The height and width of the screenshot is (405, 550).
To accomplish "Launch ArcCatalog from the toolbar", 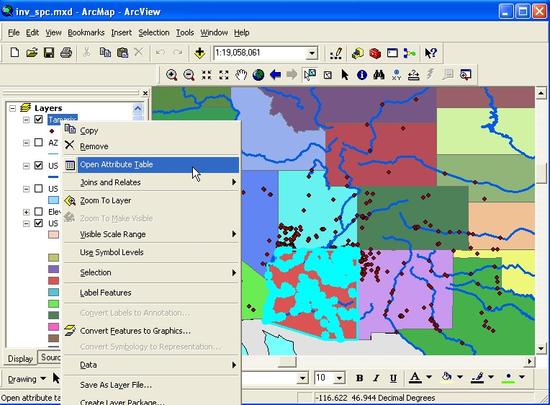I will click(357, 53).
